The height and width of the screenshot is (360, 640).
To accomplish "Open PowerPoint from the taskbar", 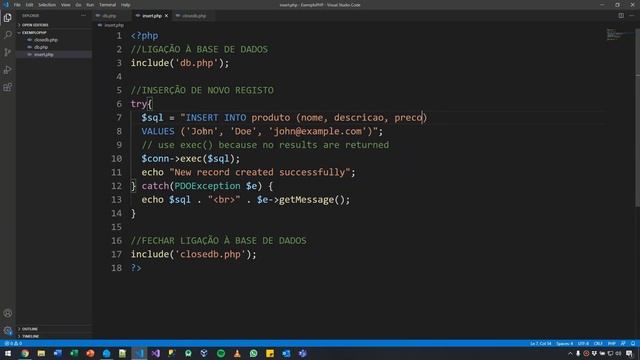I will point(90,353).
